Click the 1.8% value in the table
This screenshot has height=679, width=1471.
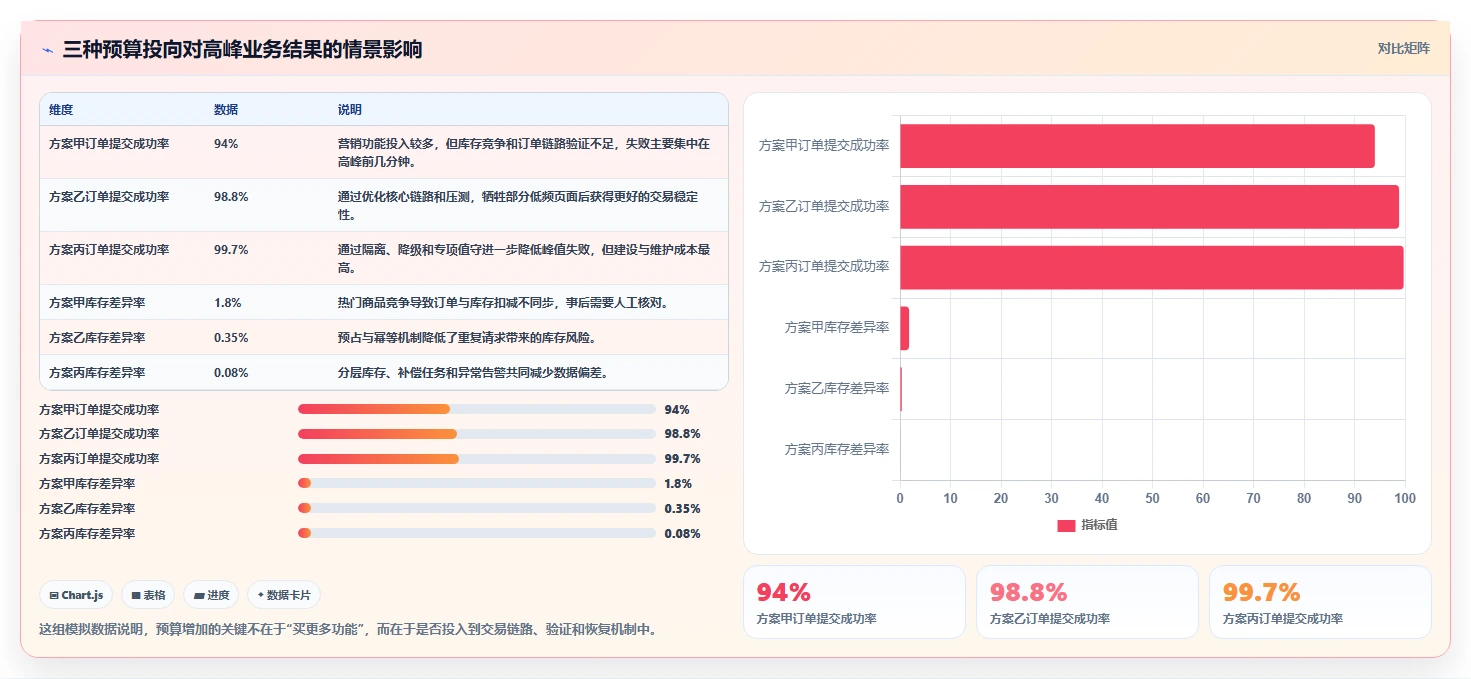[227, 302]
